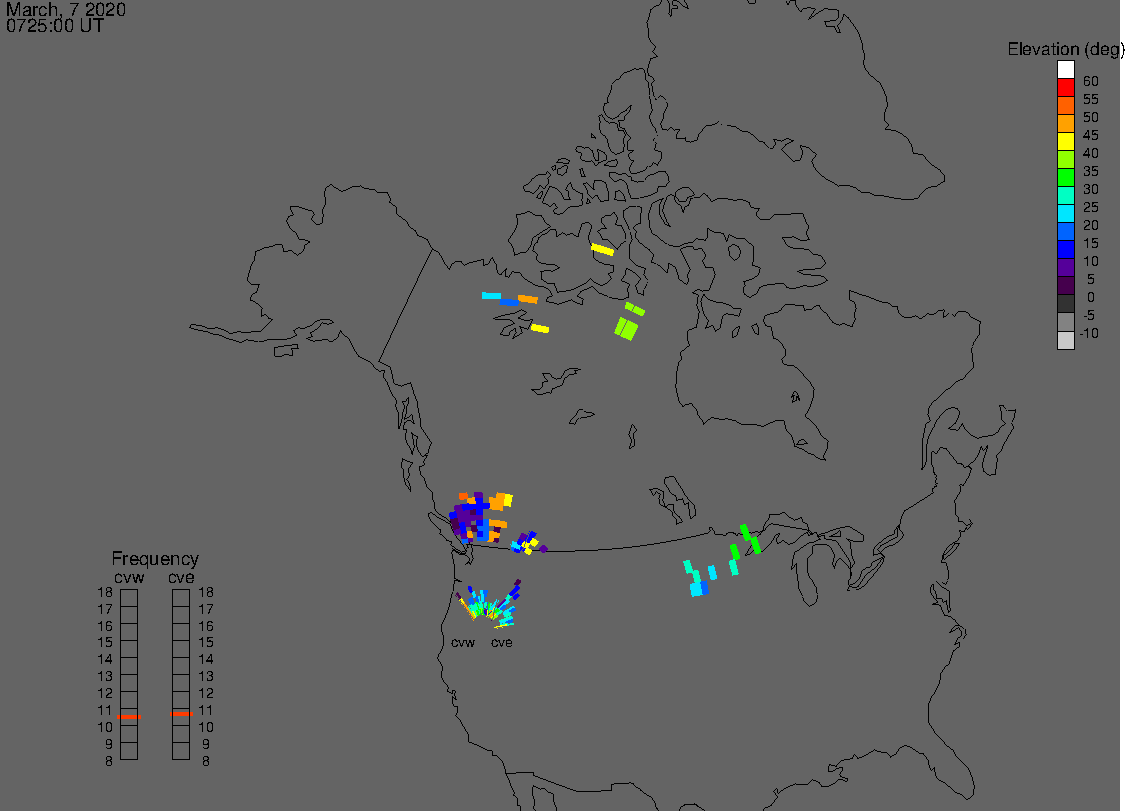Image resolution: width=1125 pixels, height=811 pixels.
Task: Click the '18' label right of the cve bar
Action: pos(206,593)
